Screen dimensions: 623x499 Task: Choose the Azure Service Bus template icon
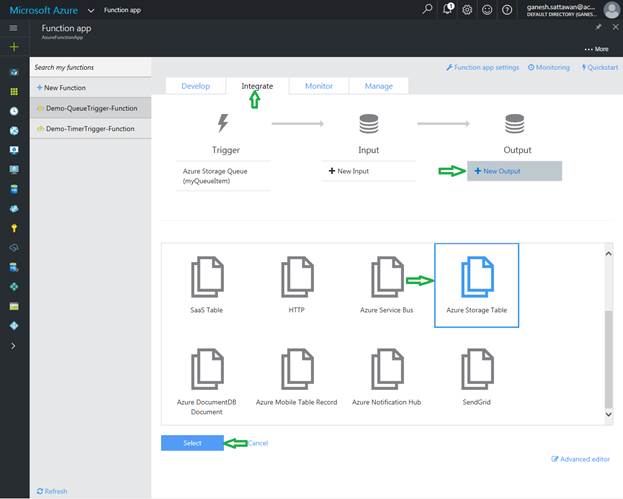coord(386,277)
